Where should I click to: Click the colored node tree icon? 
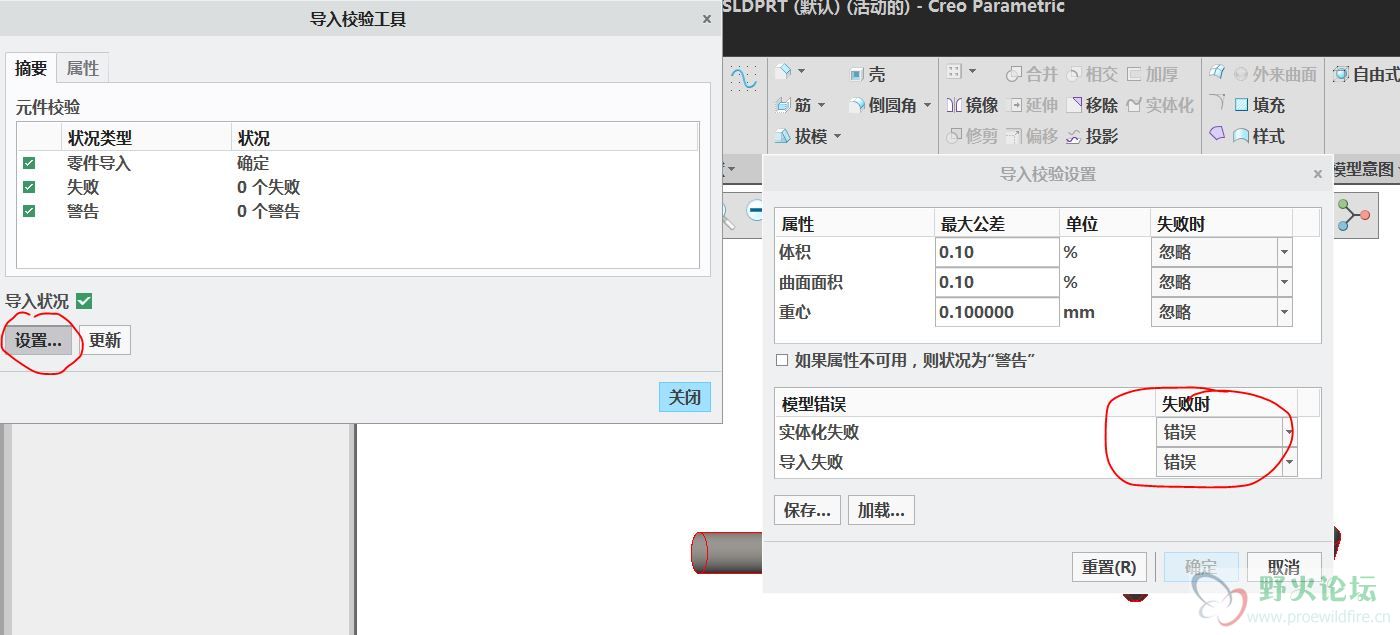coord(1352,215)
